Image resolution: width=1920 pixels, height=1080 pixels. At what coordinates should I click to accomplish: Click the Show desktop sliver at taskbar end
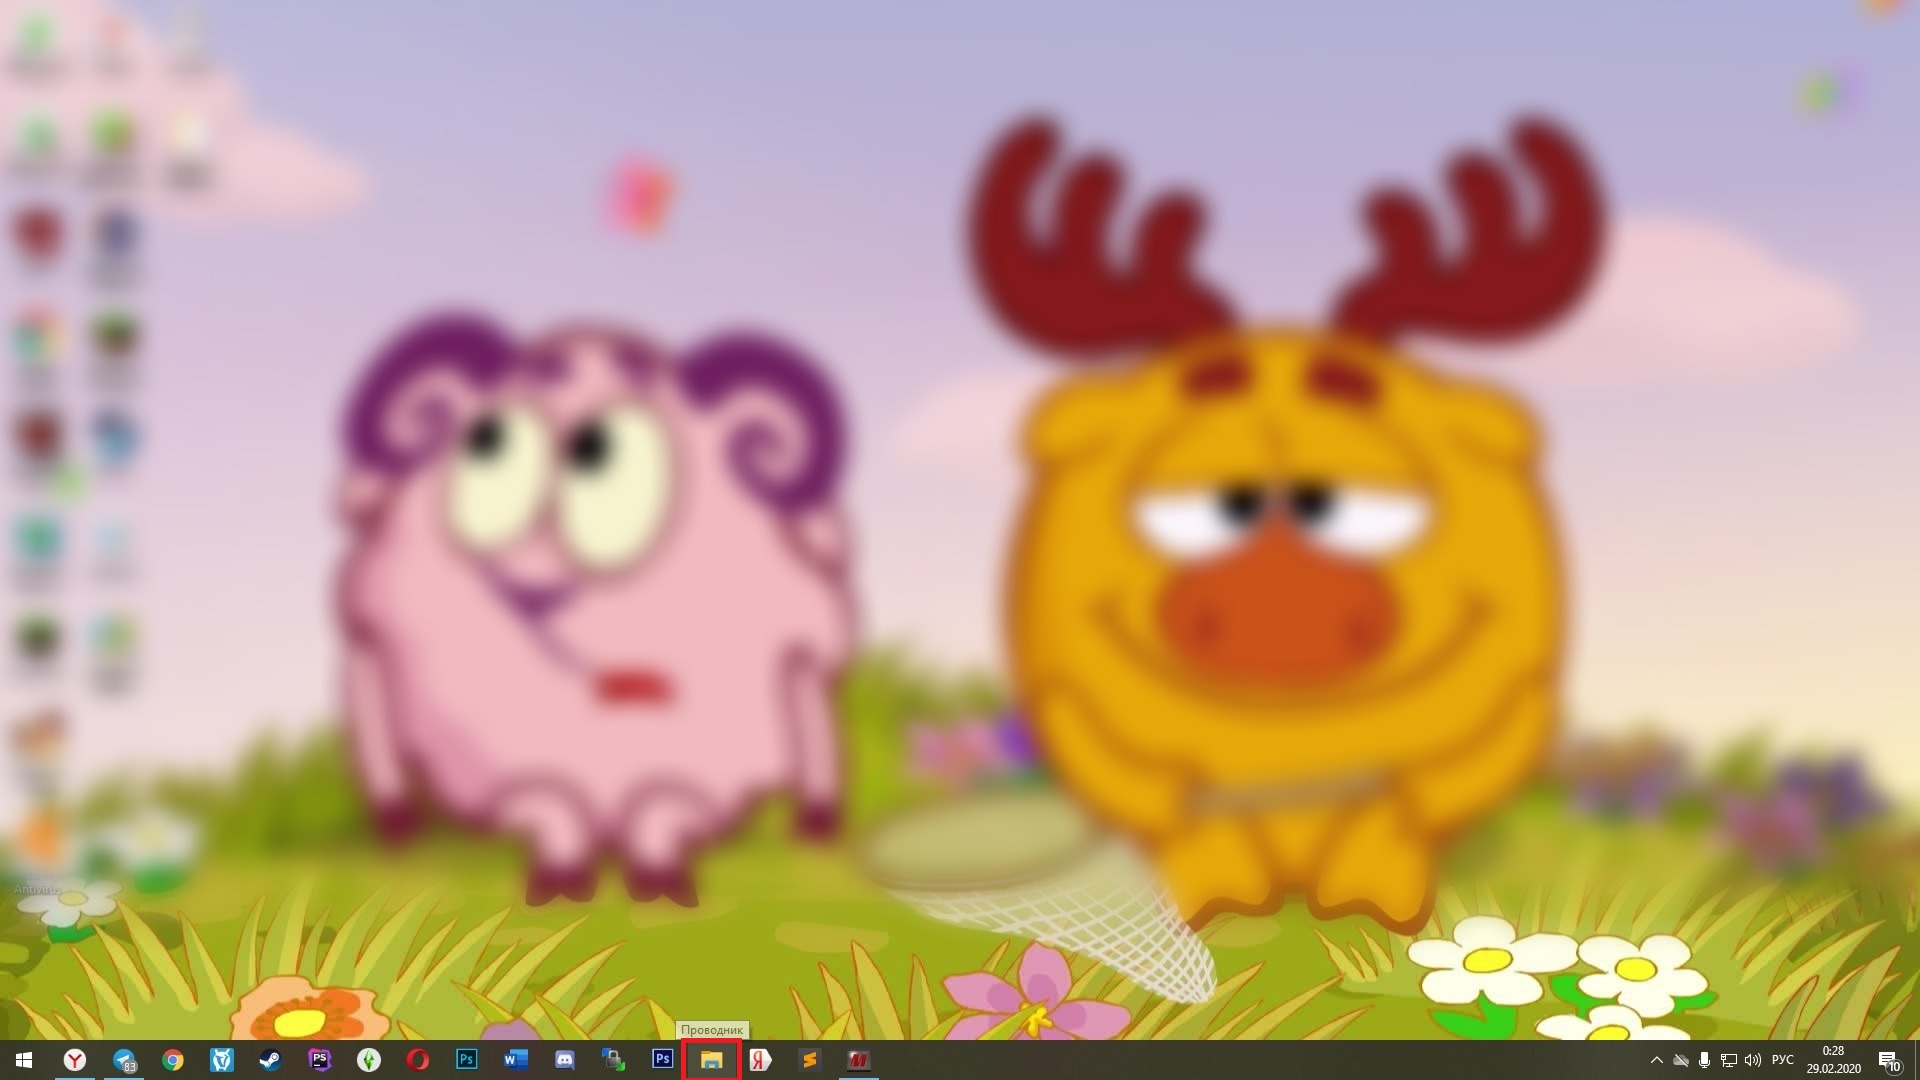pyautogui.click(x=1917, y=1060)
